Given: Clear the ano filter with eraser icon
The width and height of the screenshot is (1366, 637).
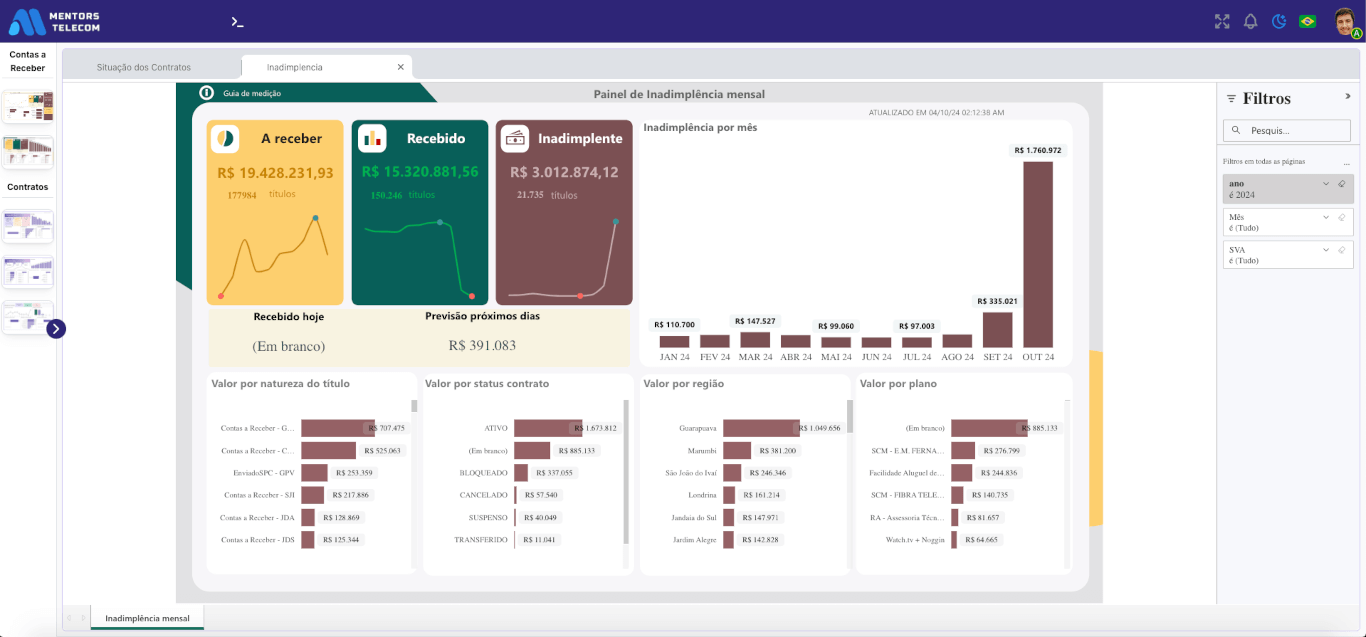Looking at the screenshot, I should pyautogui.click(x=1342, y=184).
